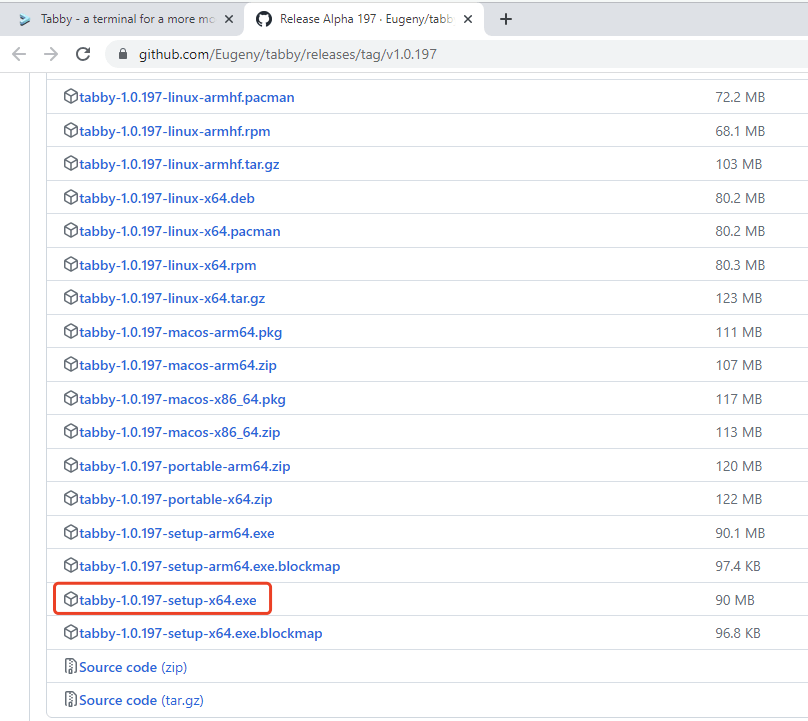Download tabby-1.0.197-macos-arm64.zip
This screenshot has width=808, height=721.
point(178,365)
